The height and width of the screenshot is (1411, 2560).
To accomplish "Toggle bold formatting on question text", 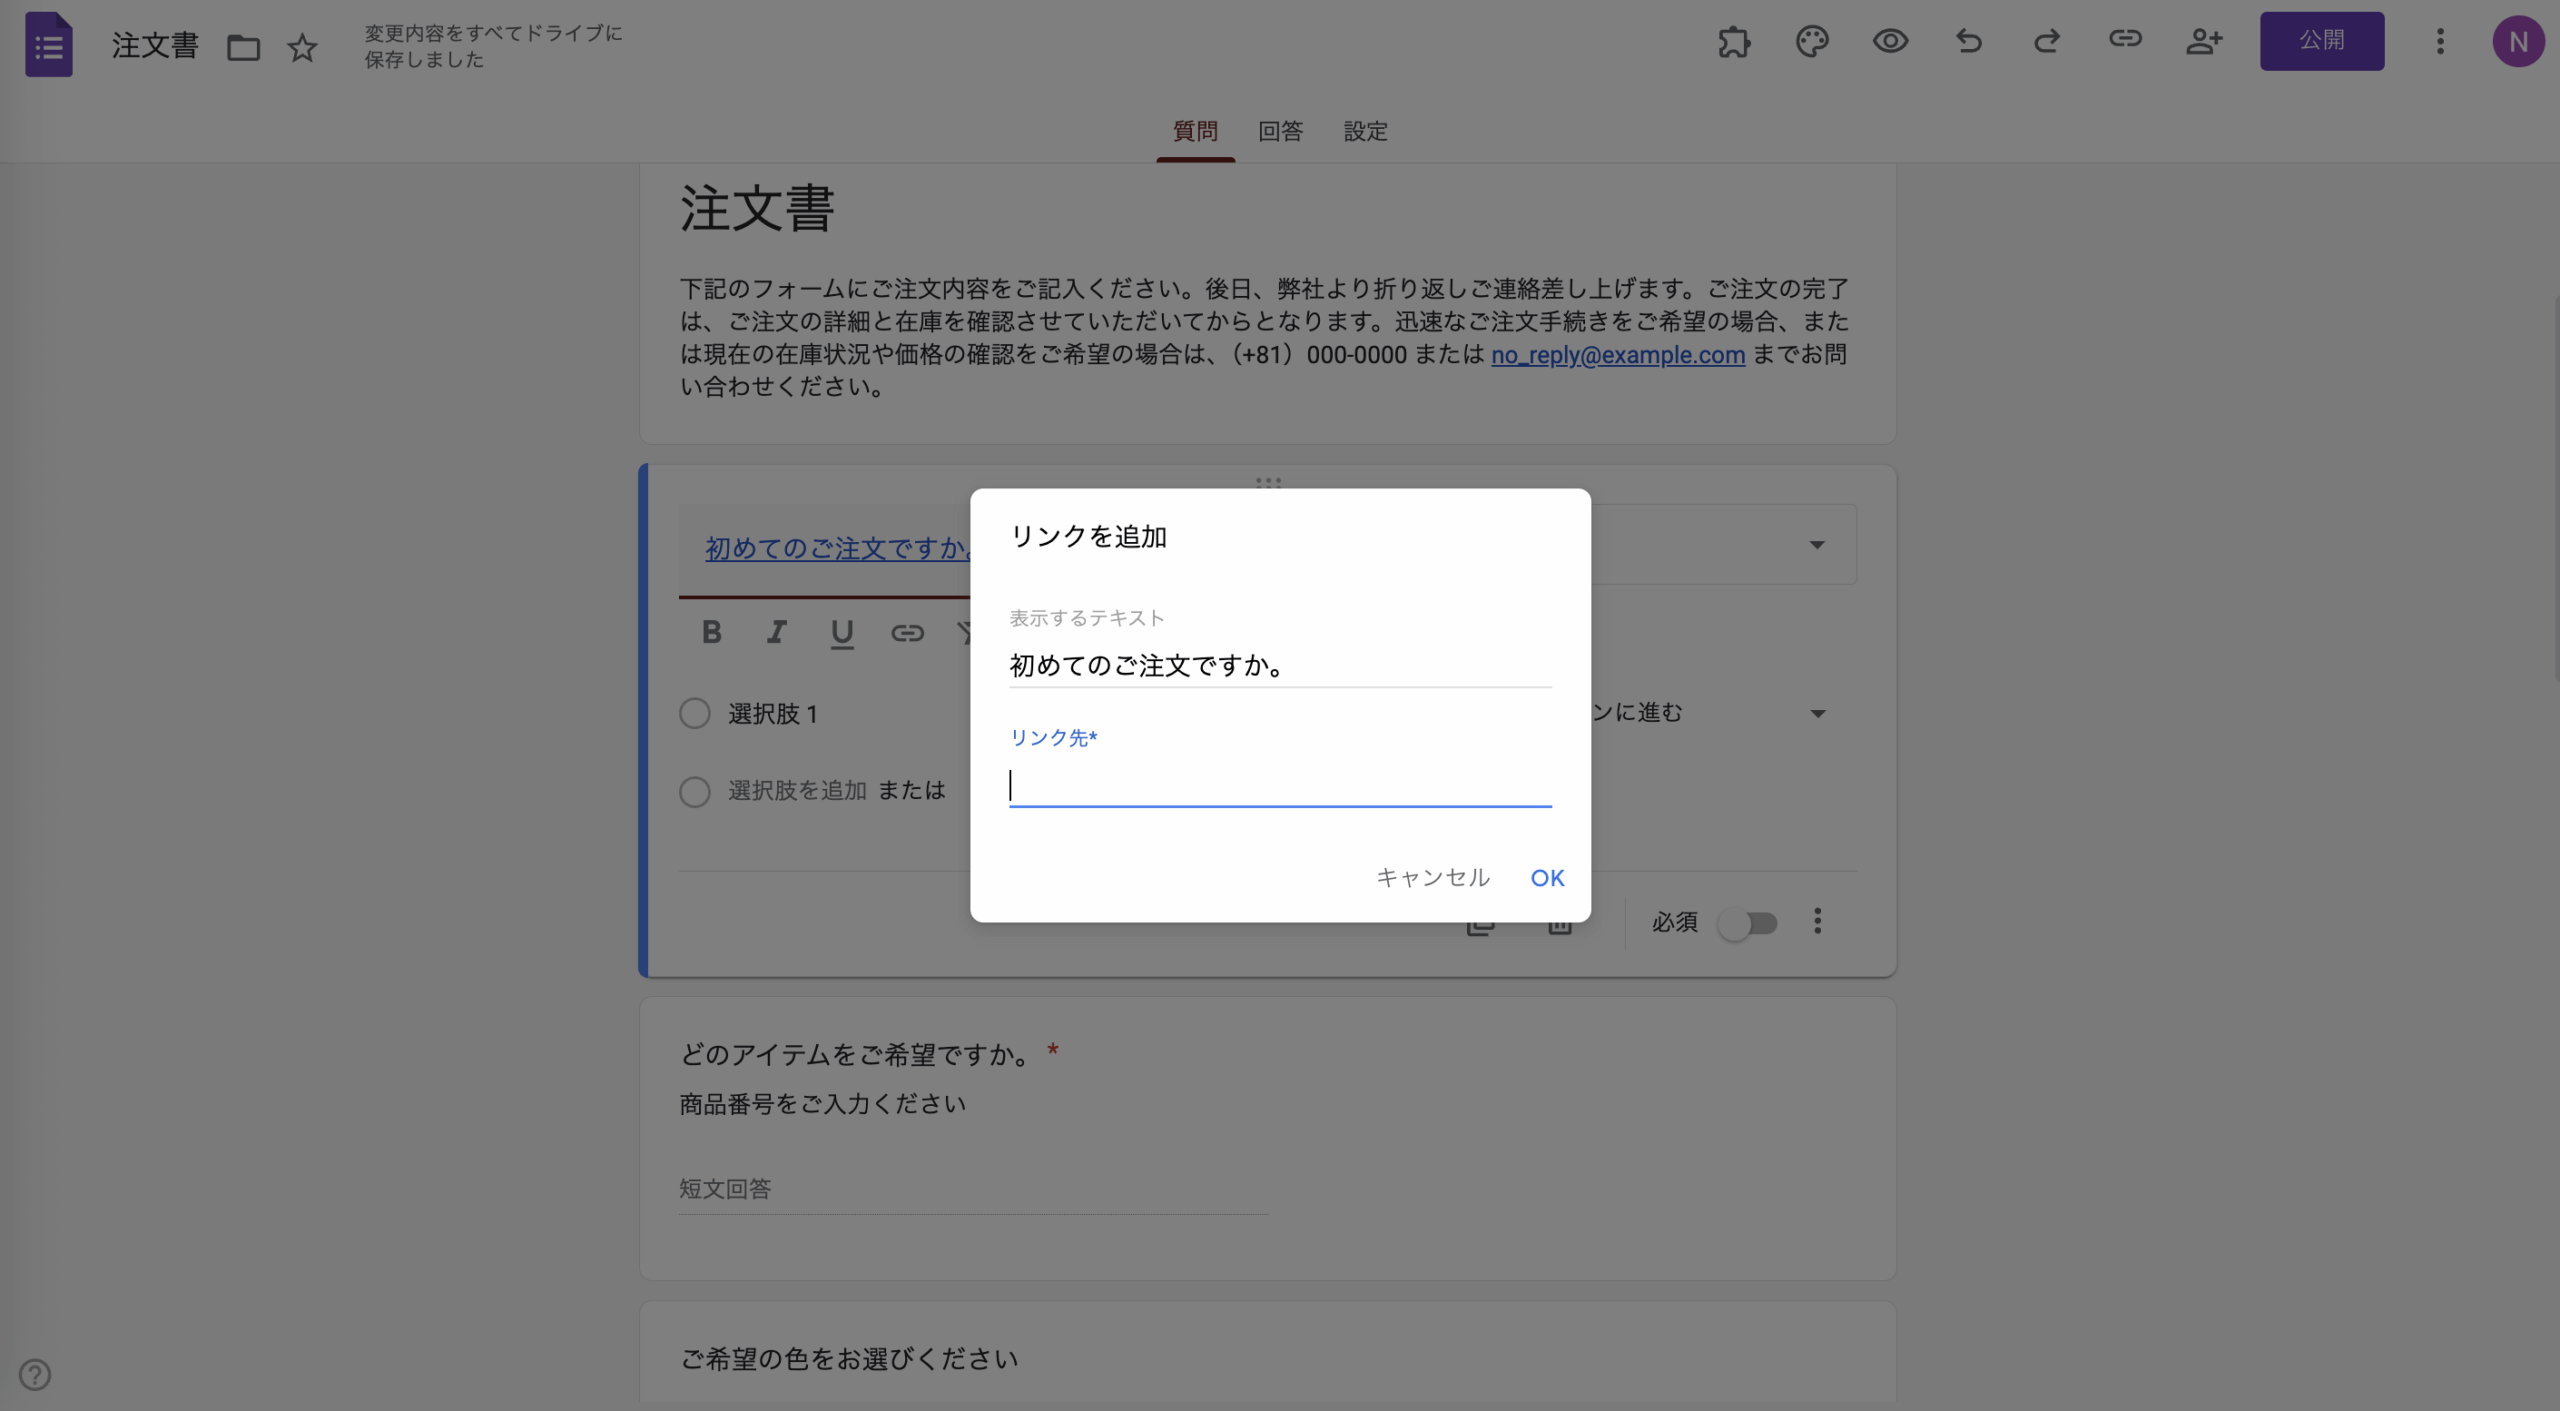I will (x=711, y=632).
